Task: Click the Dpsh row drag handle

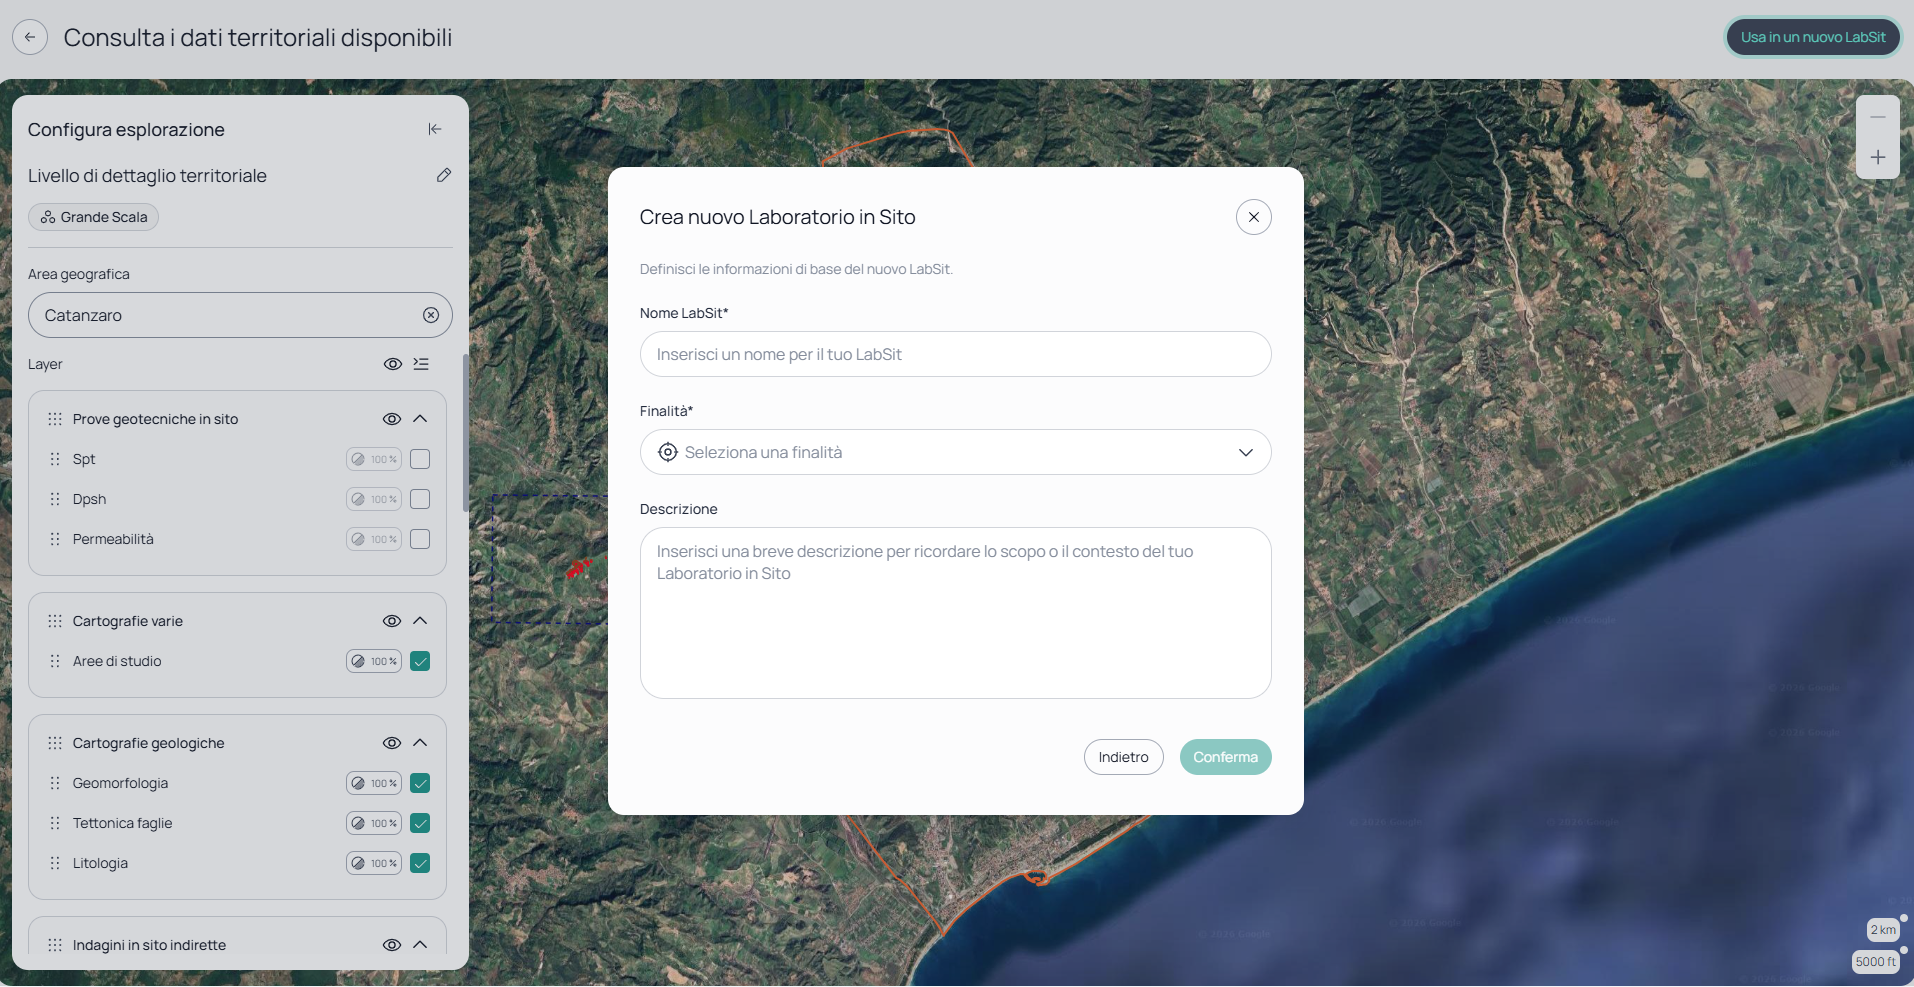Action: point(55,499)
